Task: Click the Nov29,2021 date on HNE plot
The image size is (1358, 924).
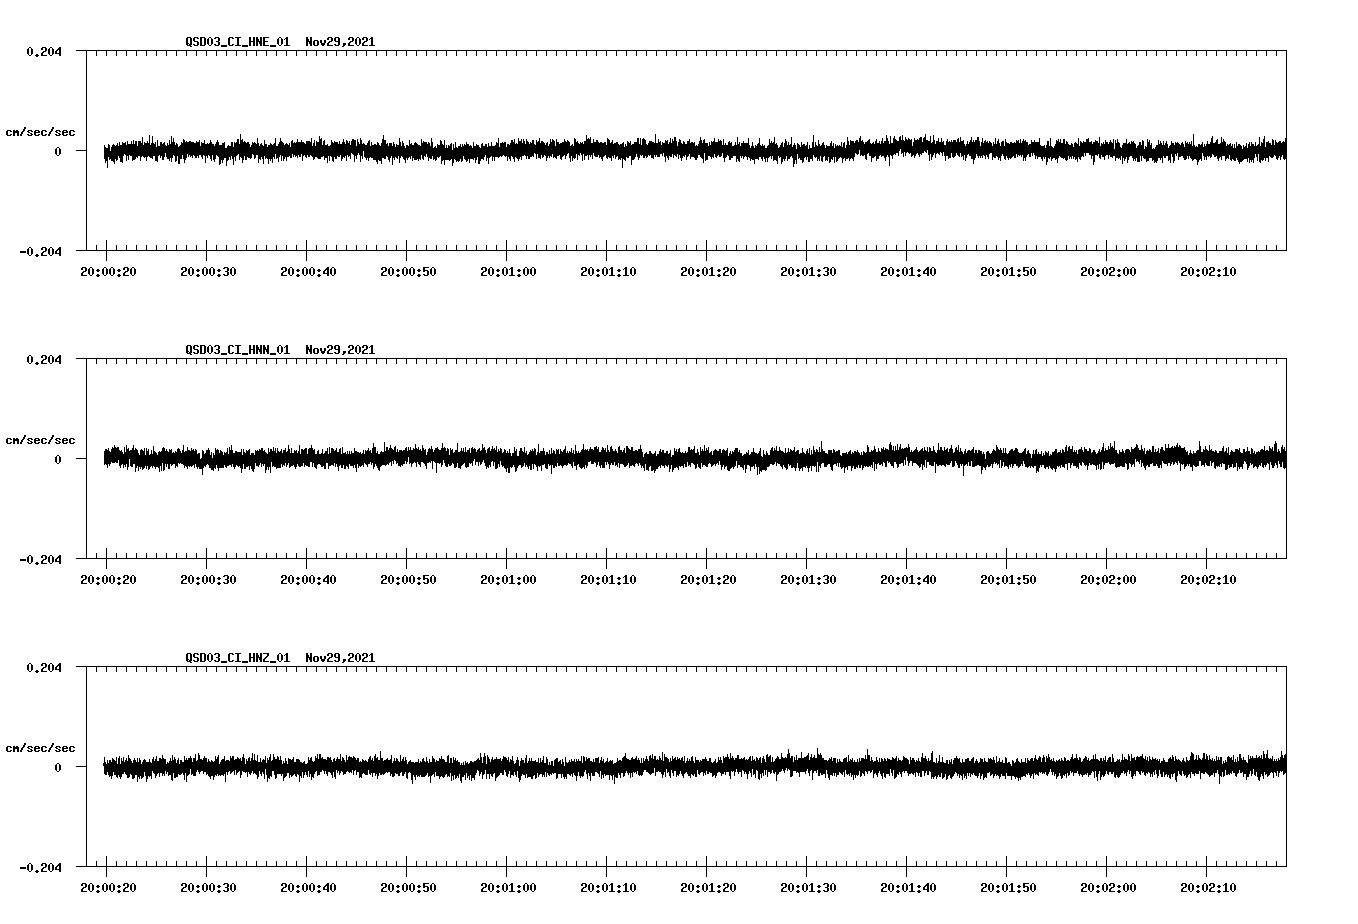Action: coord(340,42)
